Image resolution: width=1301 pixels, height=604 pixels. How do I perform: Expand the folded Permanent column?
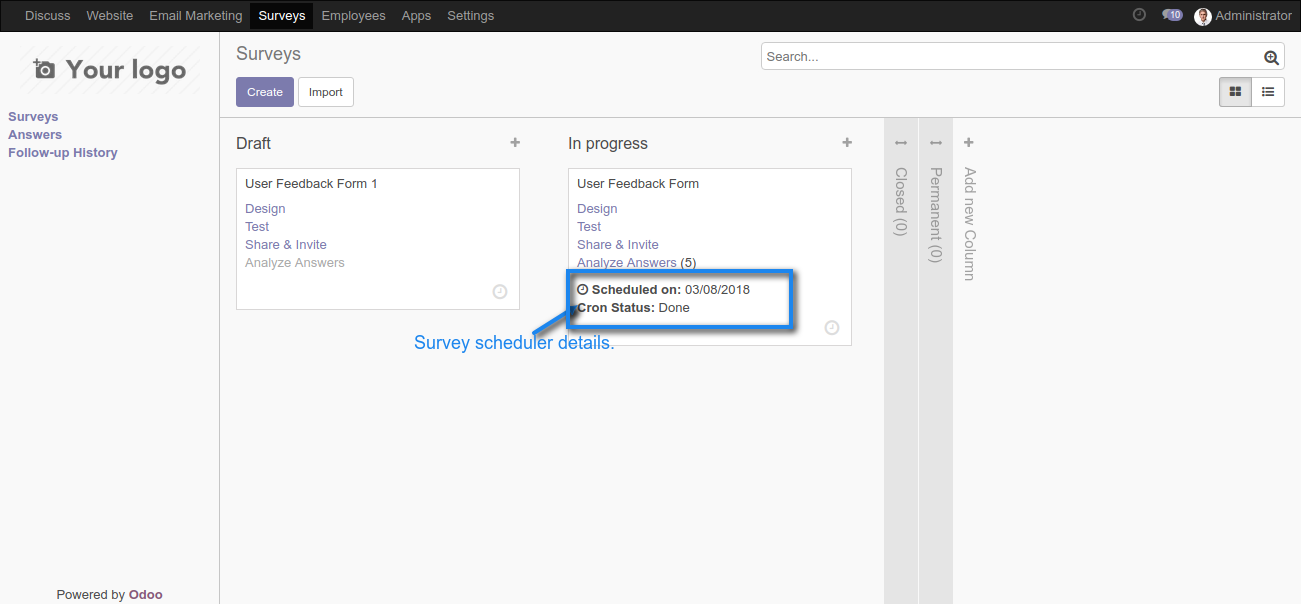(x=935, y=143)
